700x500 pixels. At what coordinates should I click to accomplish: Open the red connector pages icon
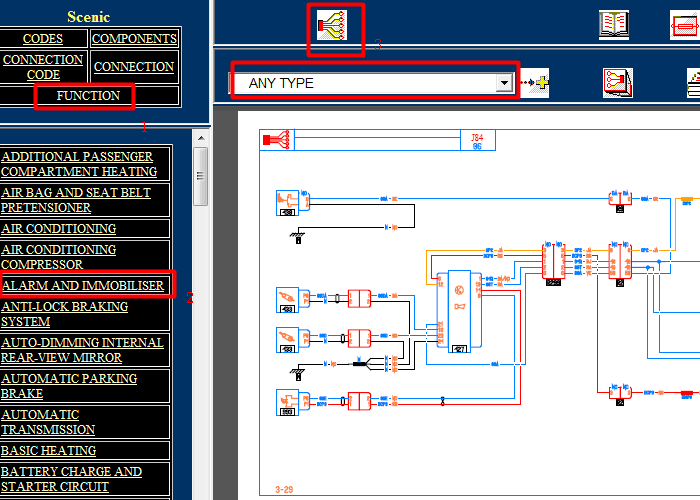pos(618,83)
